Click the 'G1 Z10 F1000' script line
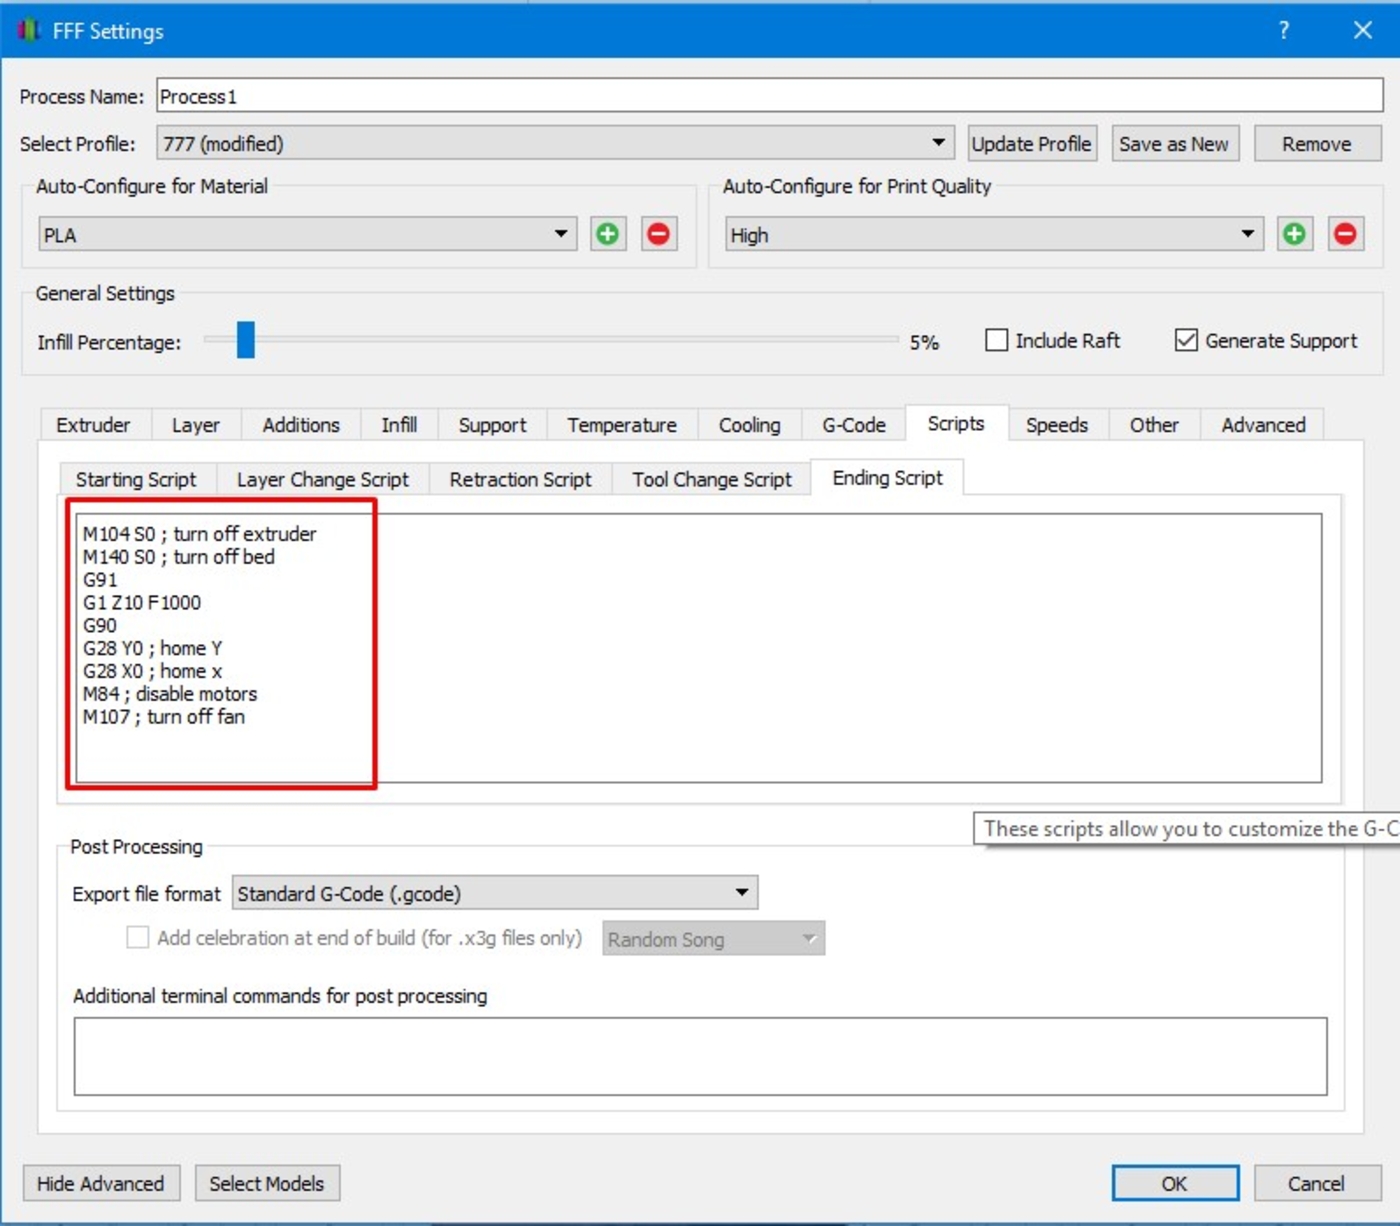Screen dimensions: 1400x1226 [x=142, y=603]
